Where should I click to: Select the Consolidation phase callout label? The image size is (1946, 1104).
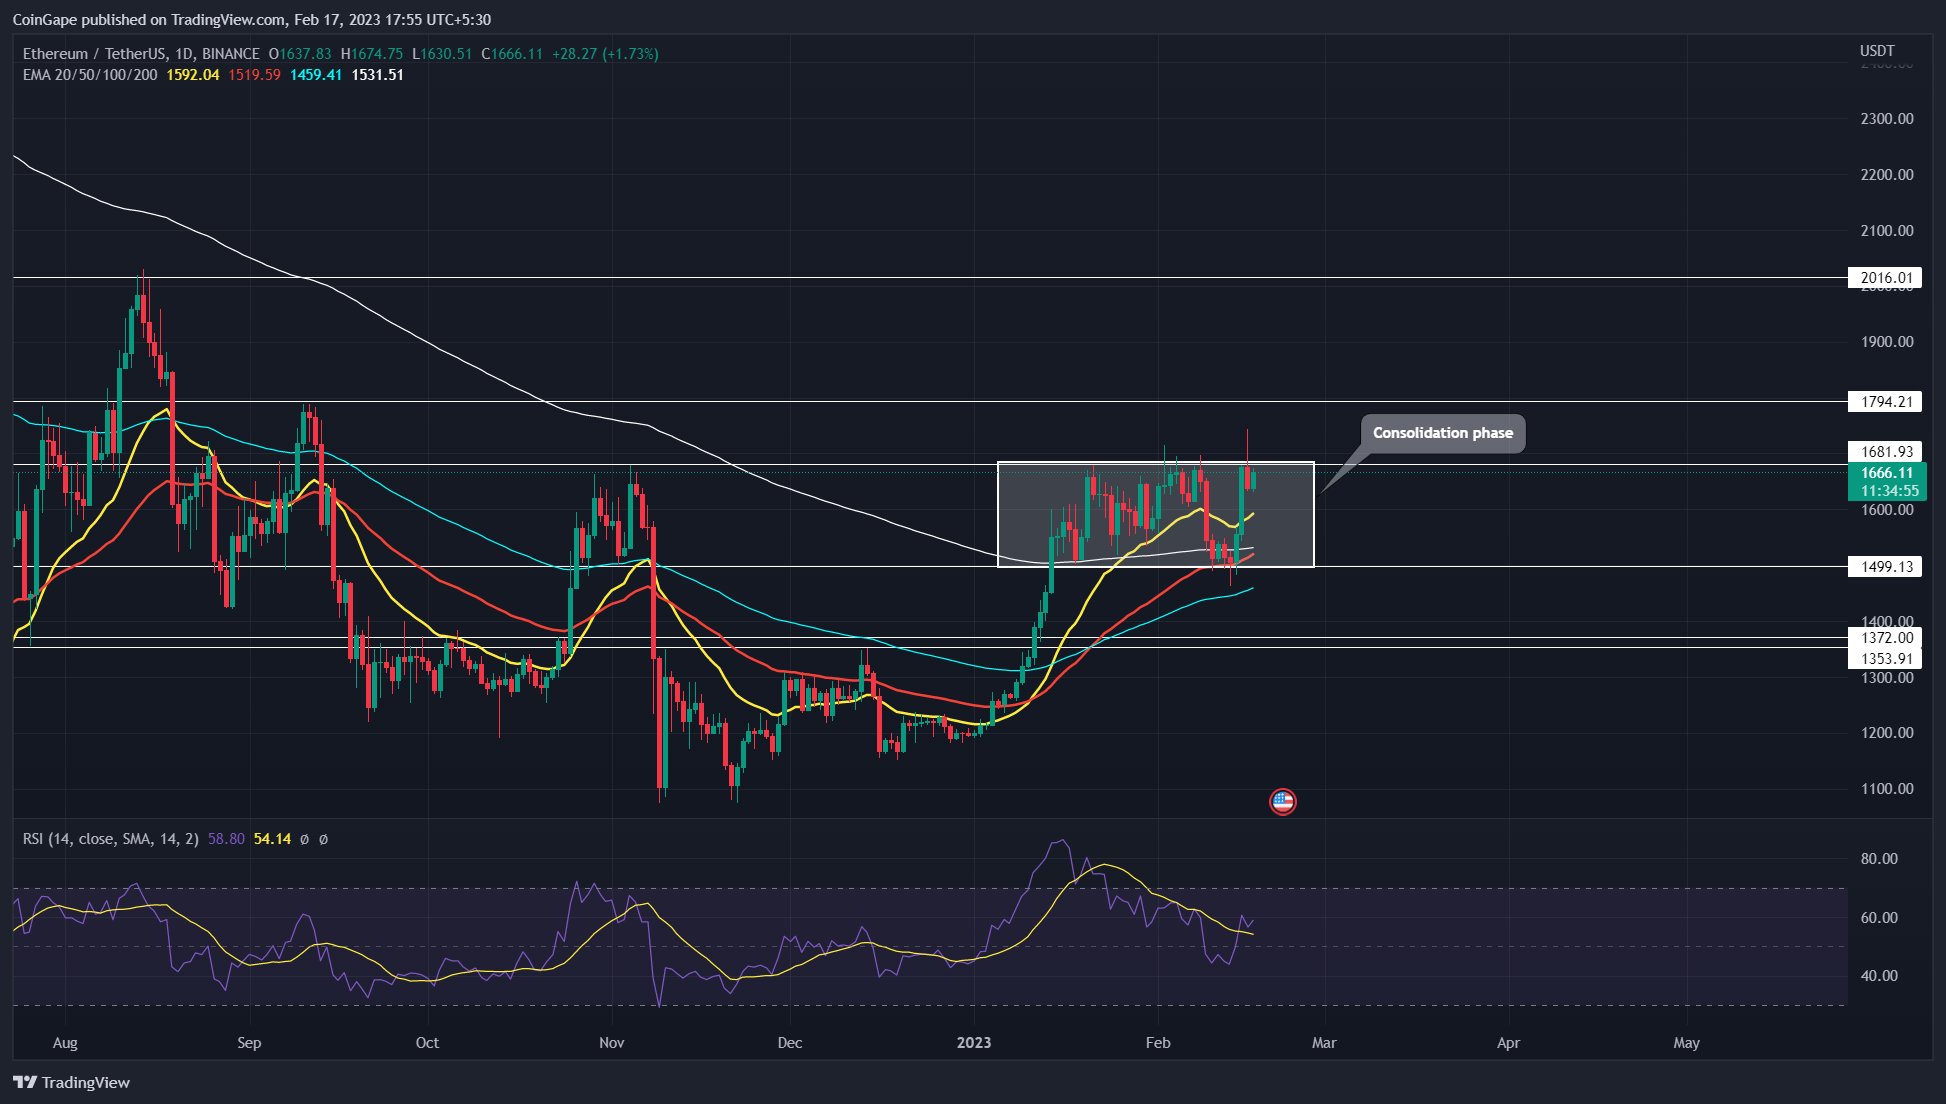(1442, 433)
